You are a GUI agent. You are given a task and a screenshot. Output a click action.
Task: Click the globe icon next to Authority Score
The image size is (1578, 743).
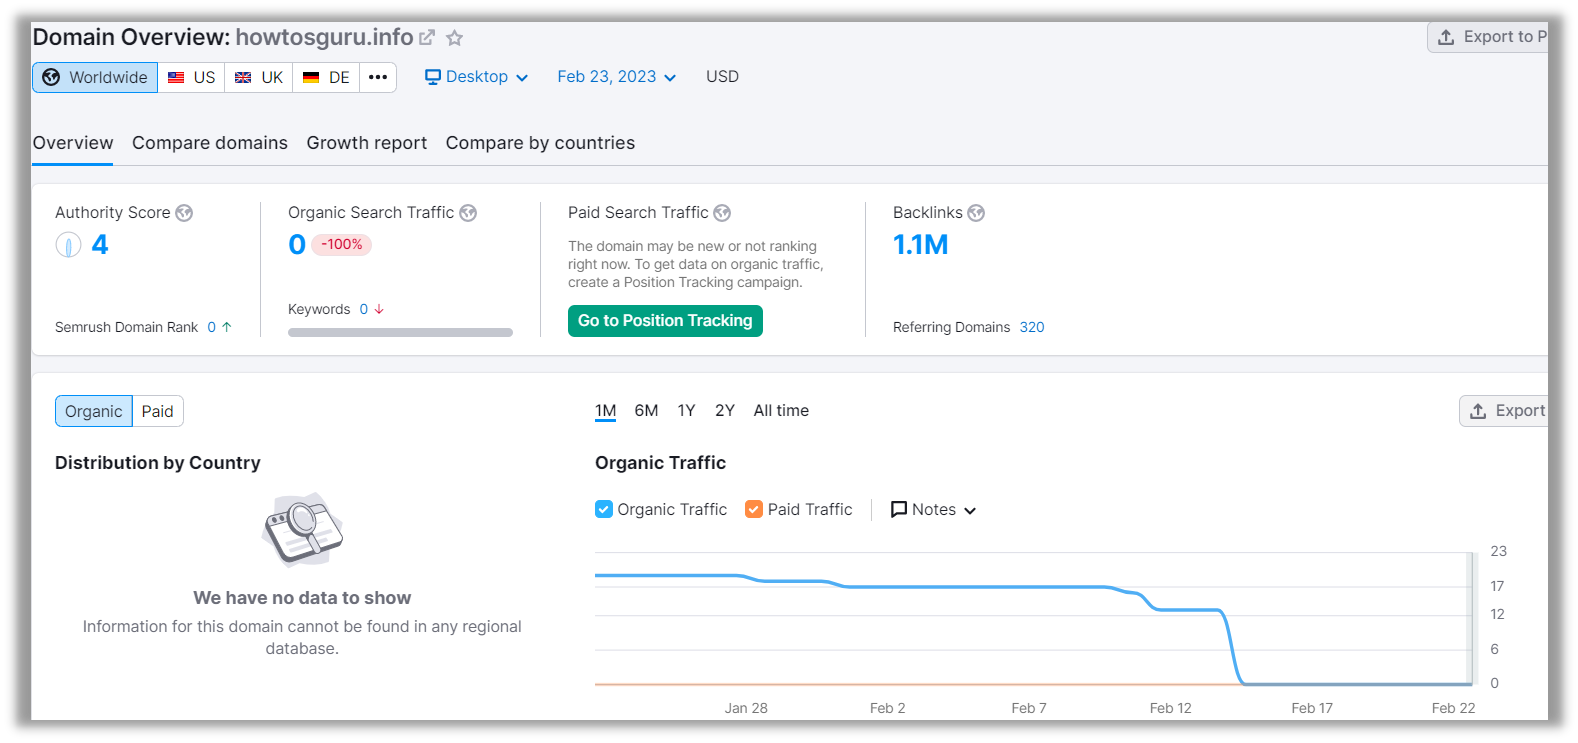[x=184, y=213]
